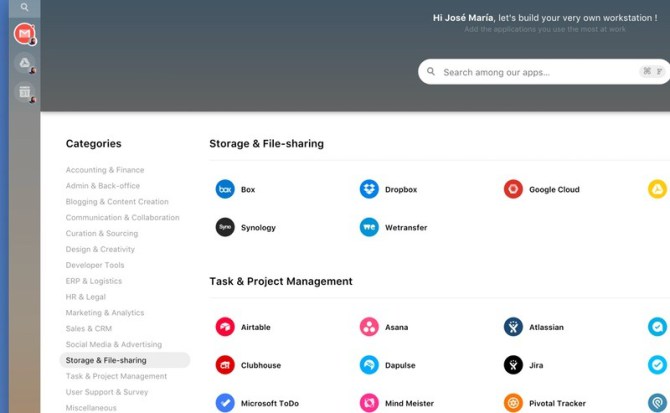Click the Google Cloud app name label
670x413 pixels.
[554, 190]
